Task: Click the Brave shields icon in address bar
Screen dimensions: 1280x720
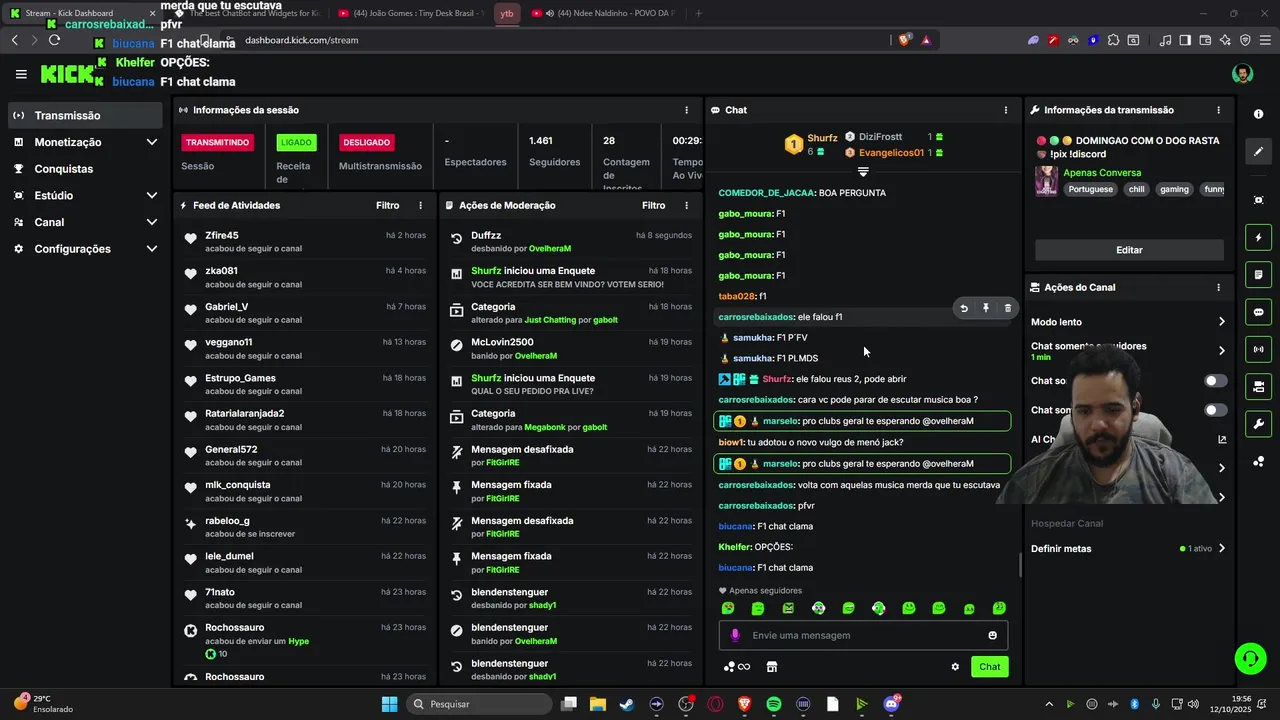Action: pos(905,40)
